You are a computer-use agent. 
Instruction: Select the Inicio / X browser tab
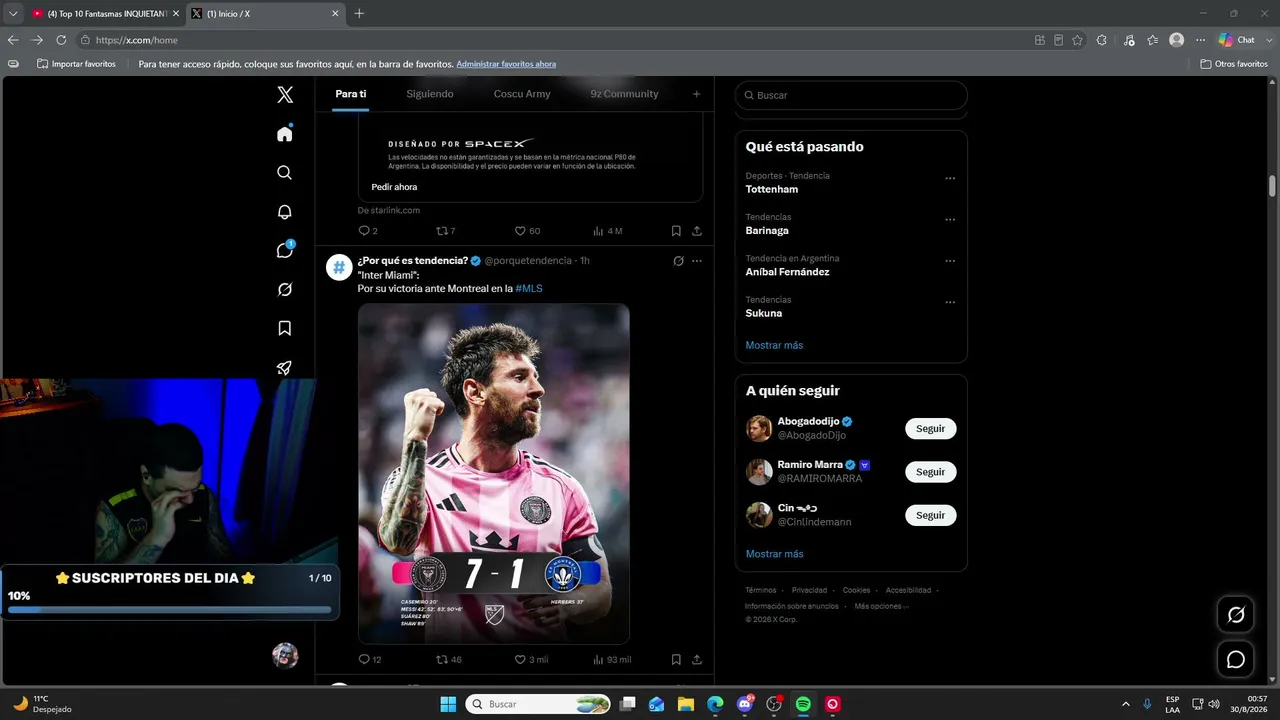pos(265,13)
